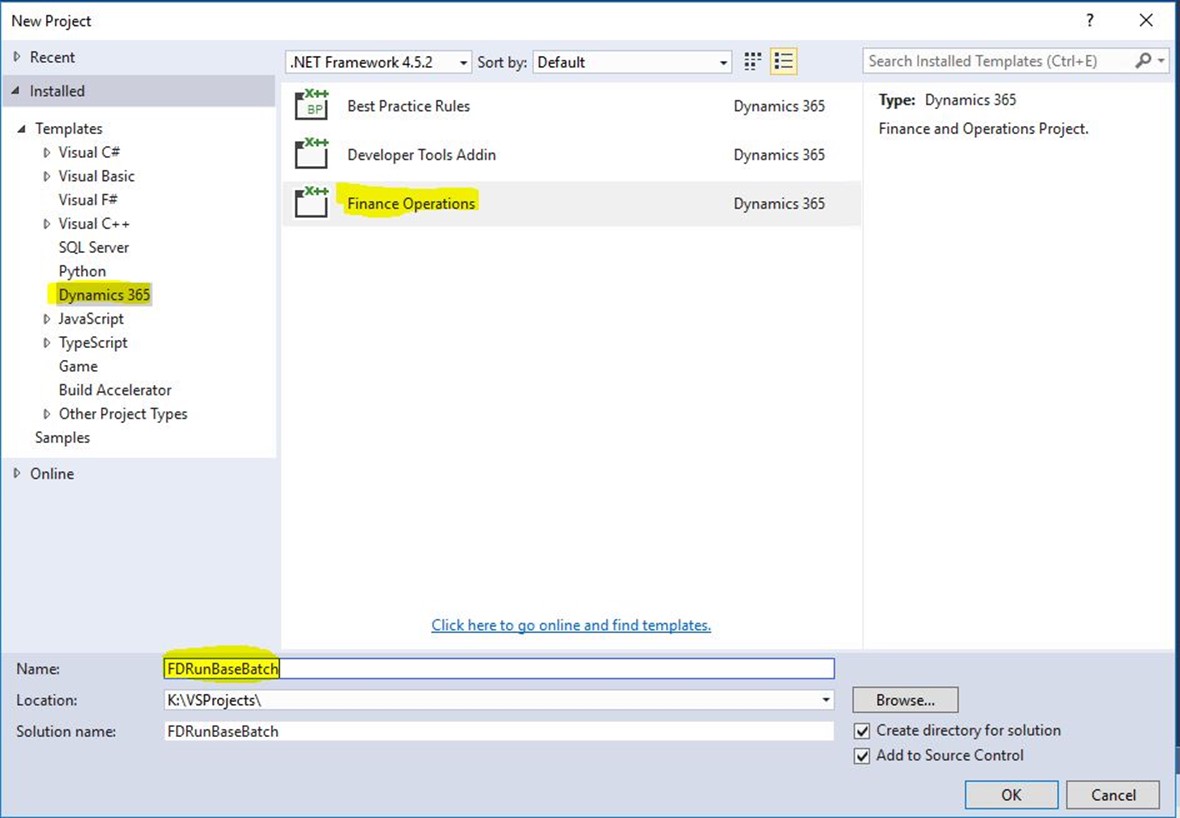The width and height of the screenshot is (1180, 818).
Task: Expand the JavaScript node
Action: tap(47, 319)
